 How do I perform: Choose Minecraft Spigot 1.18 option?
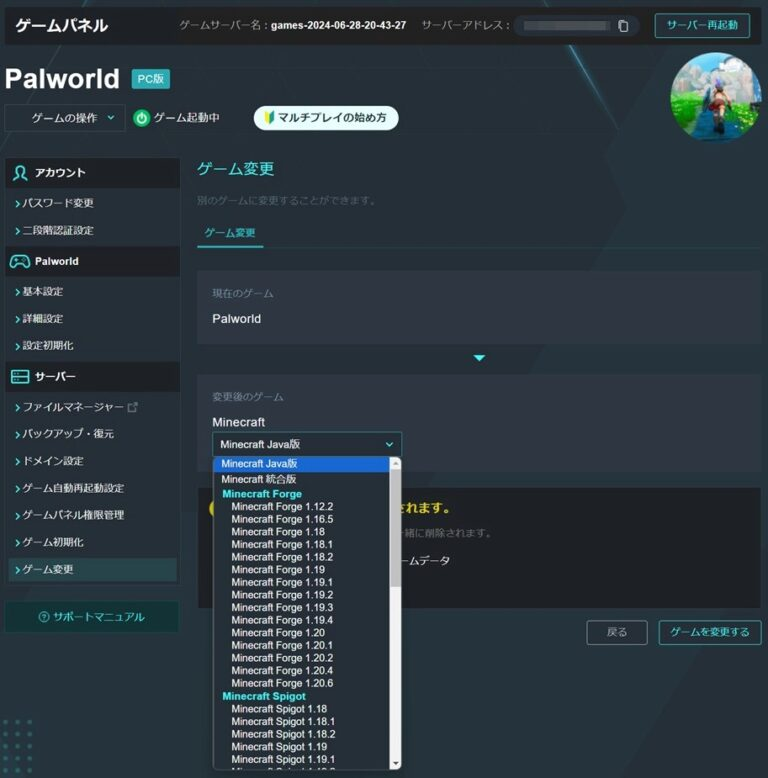pyautogui.click(x=301, y=709)
